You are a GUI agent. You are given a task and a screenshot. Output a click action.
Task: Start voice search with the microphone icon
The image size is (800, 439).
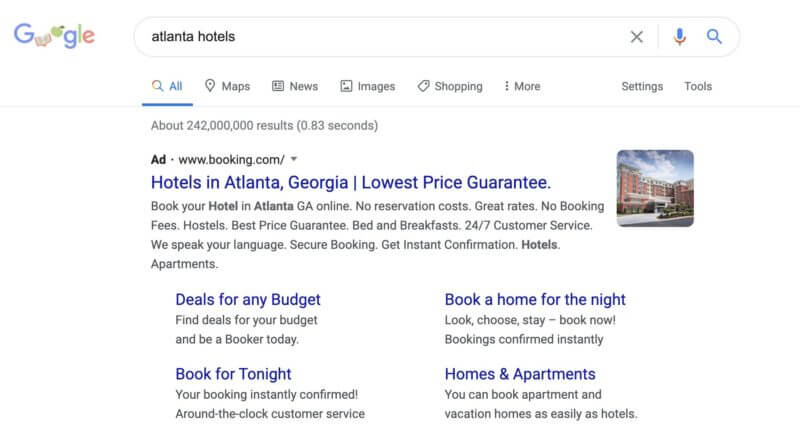680,37
